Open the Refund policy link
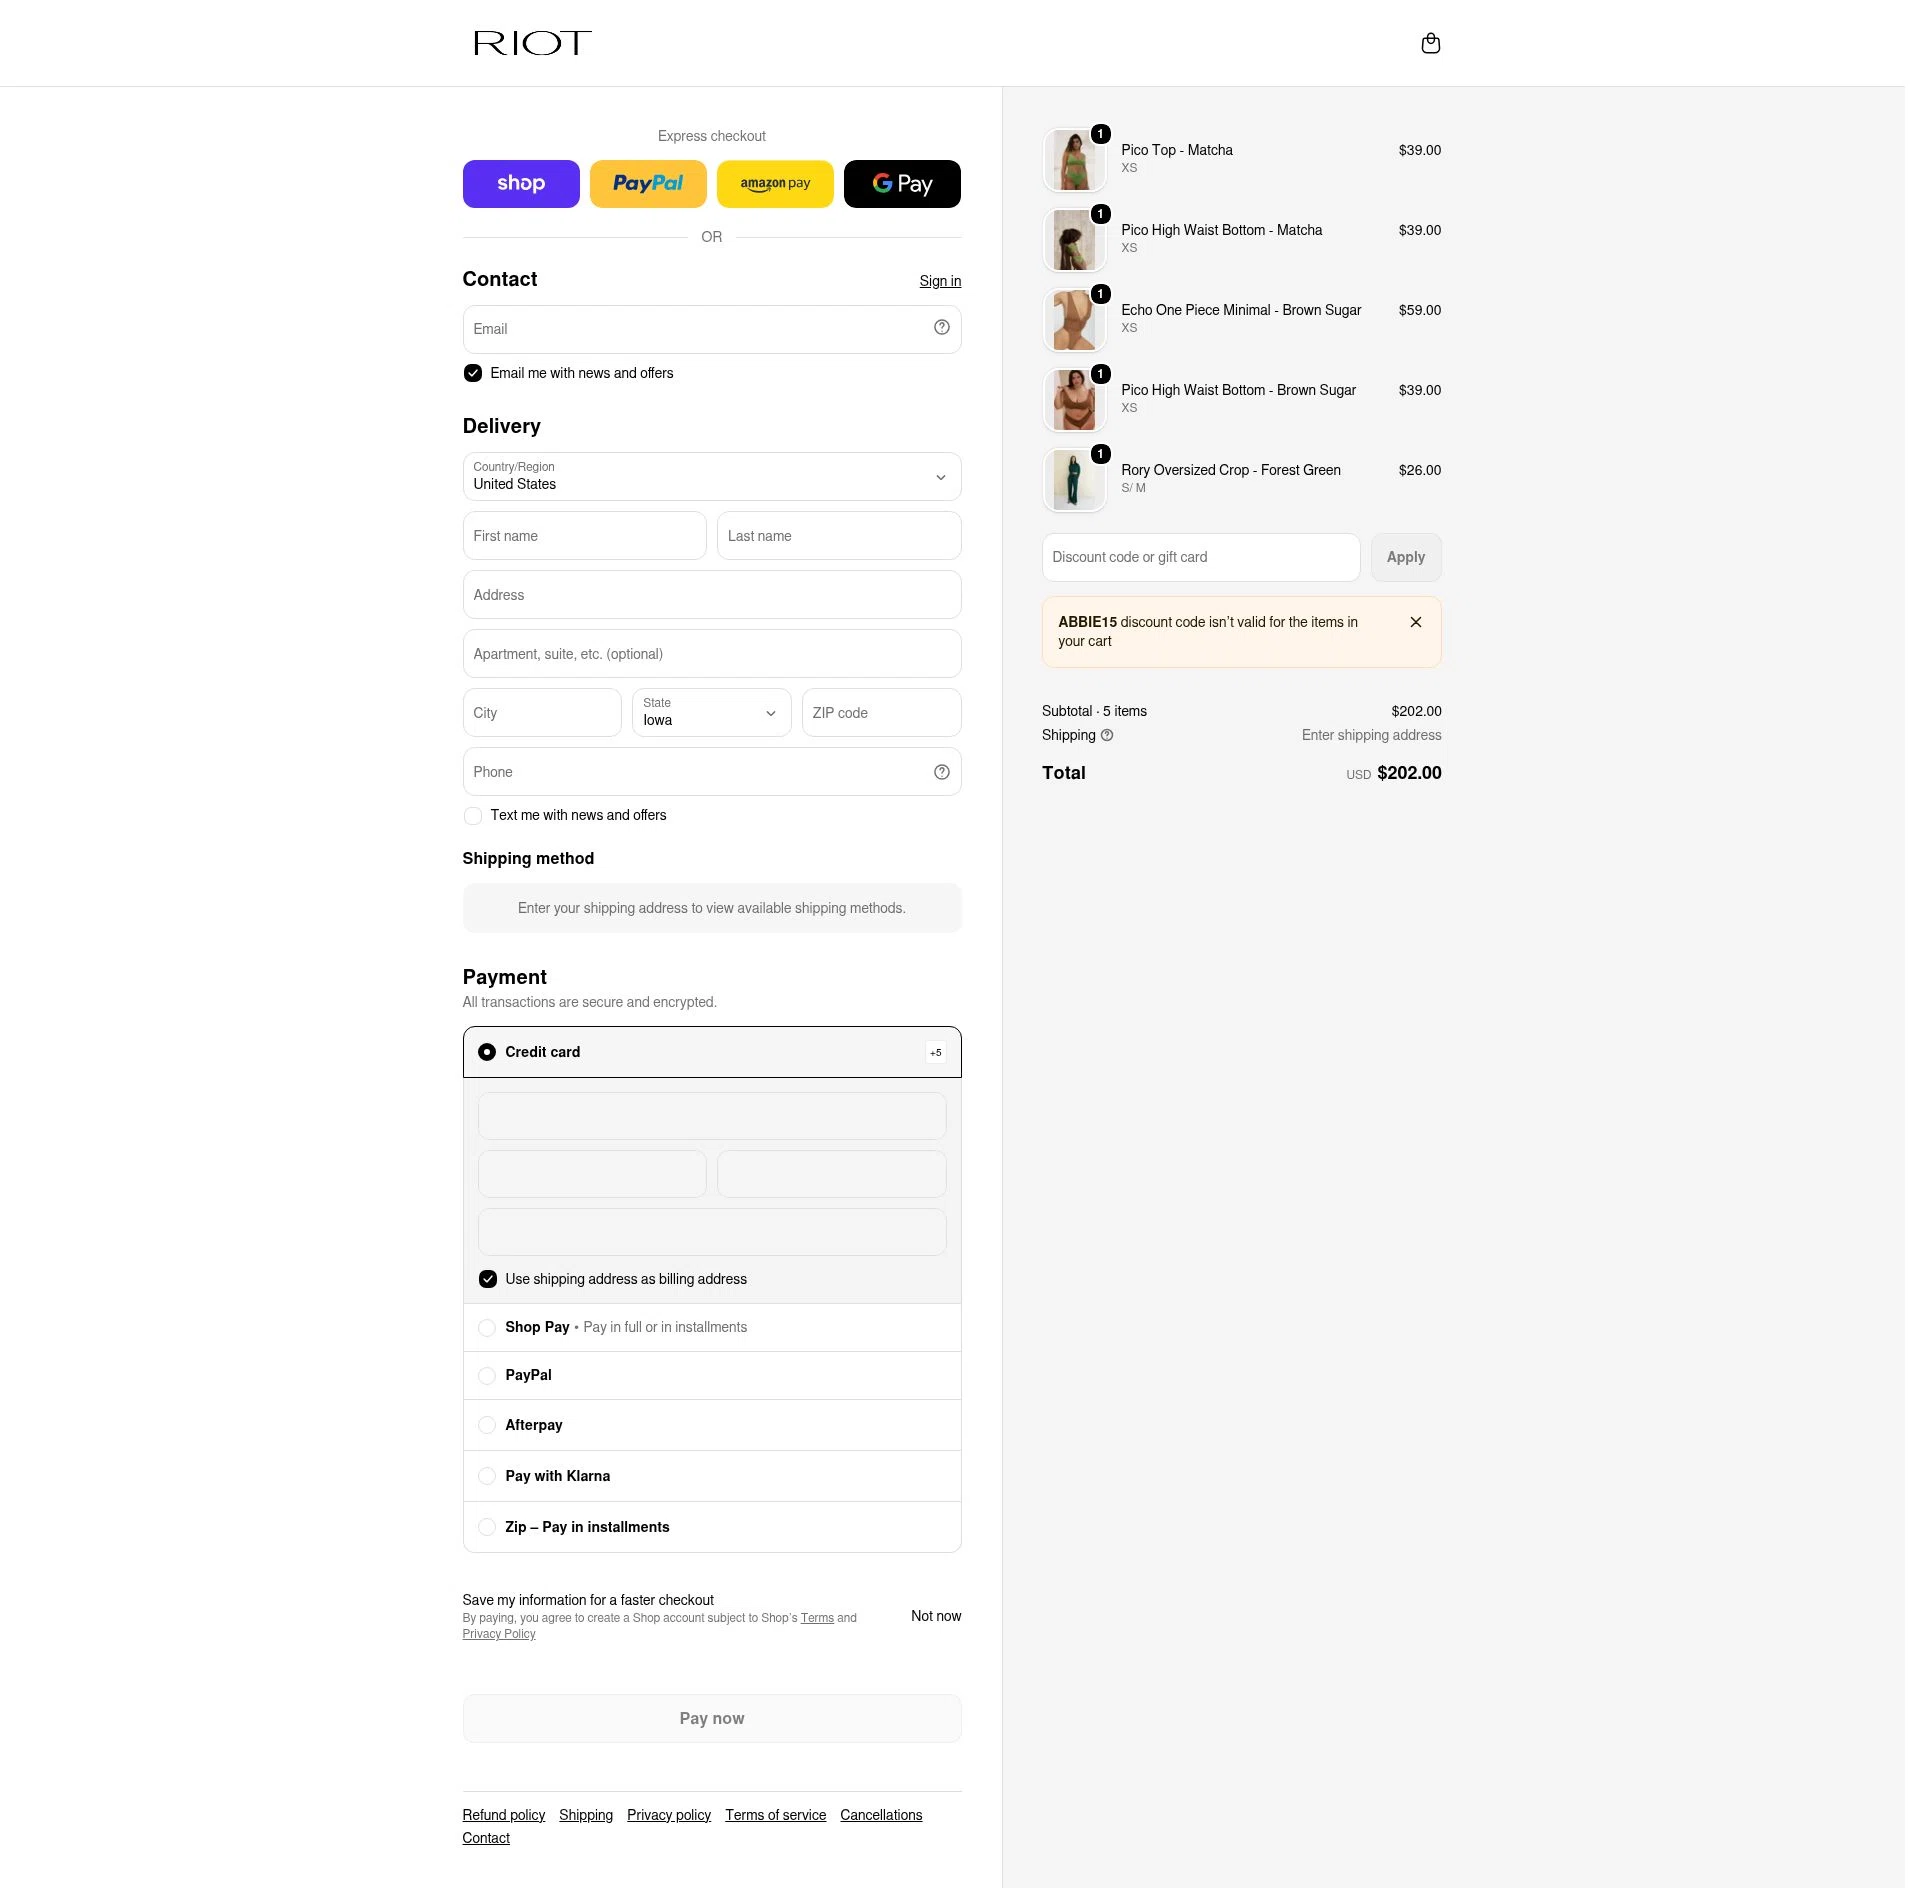Screen dimensions: 1920x1888 pos(503,1815)
